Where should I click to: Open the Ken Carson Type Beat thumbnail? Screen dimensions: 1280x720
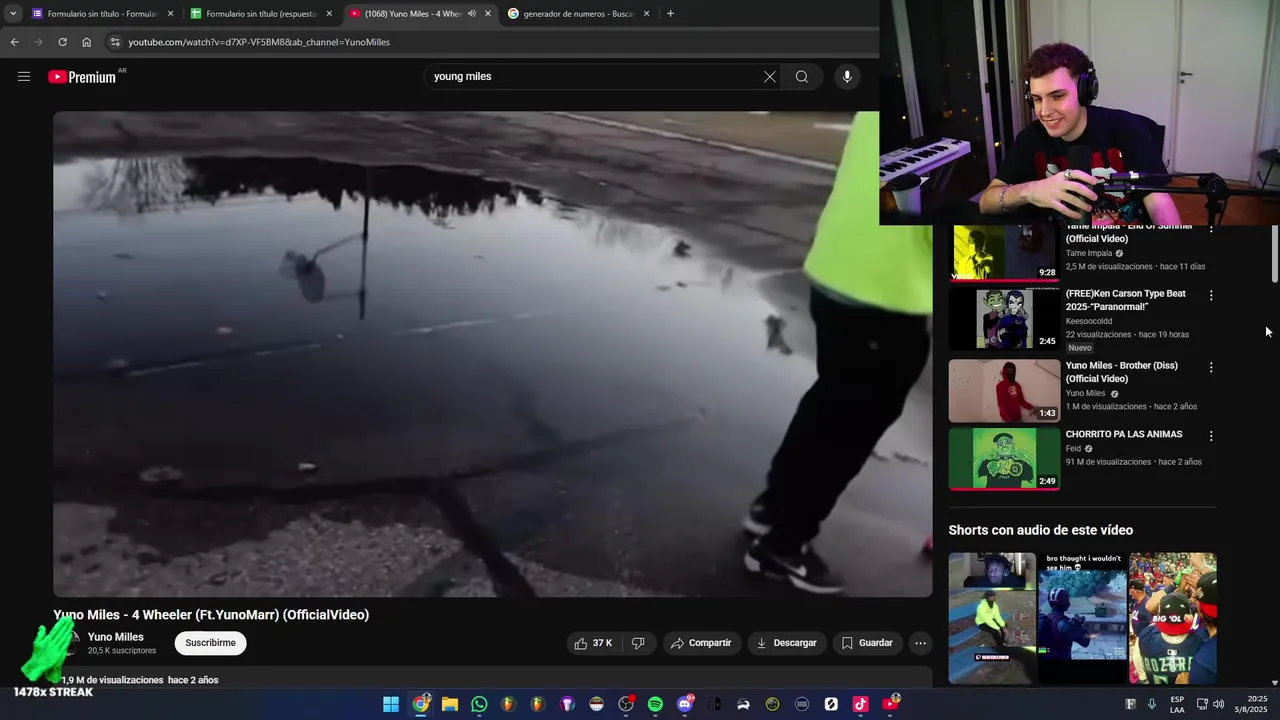tap(1004, 319)
